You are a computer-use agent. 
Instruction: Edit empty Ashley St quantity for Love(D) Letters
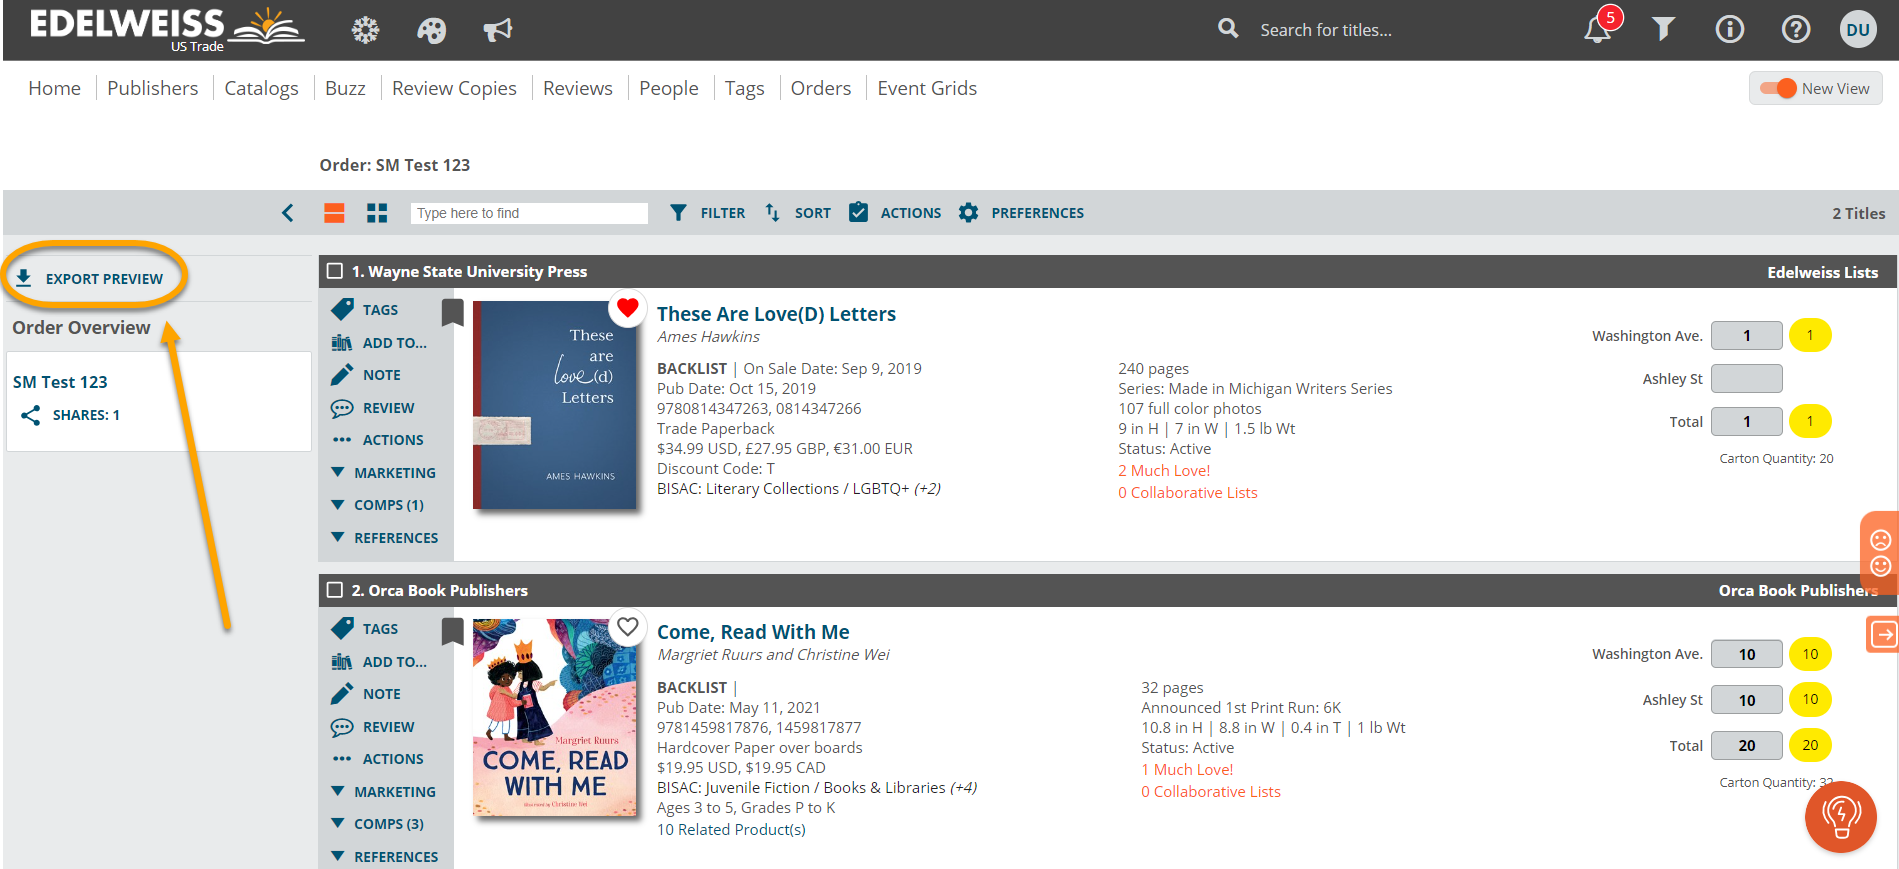coord(1746,378)
